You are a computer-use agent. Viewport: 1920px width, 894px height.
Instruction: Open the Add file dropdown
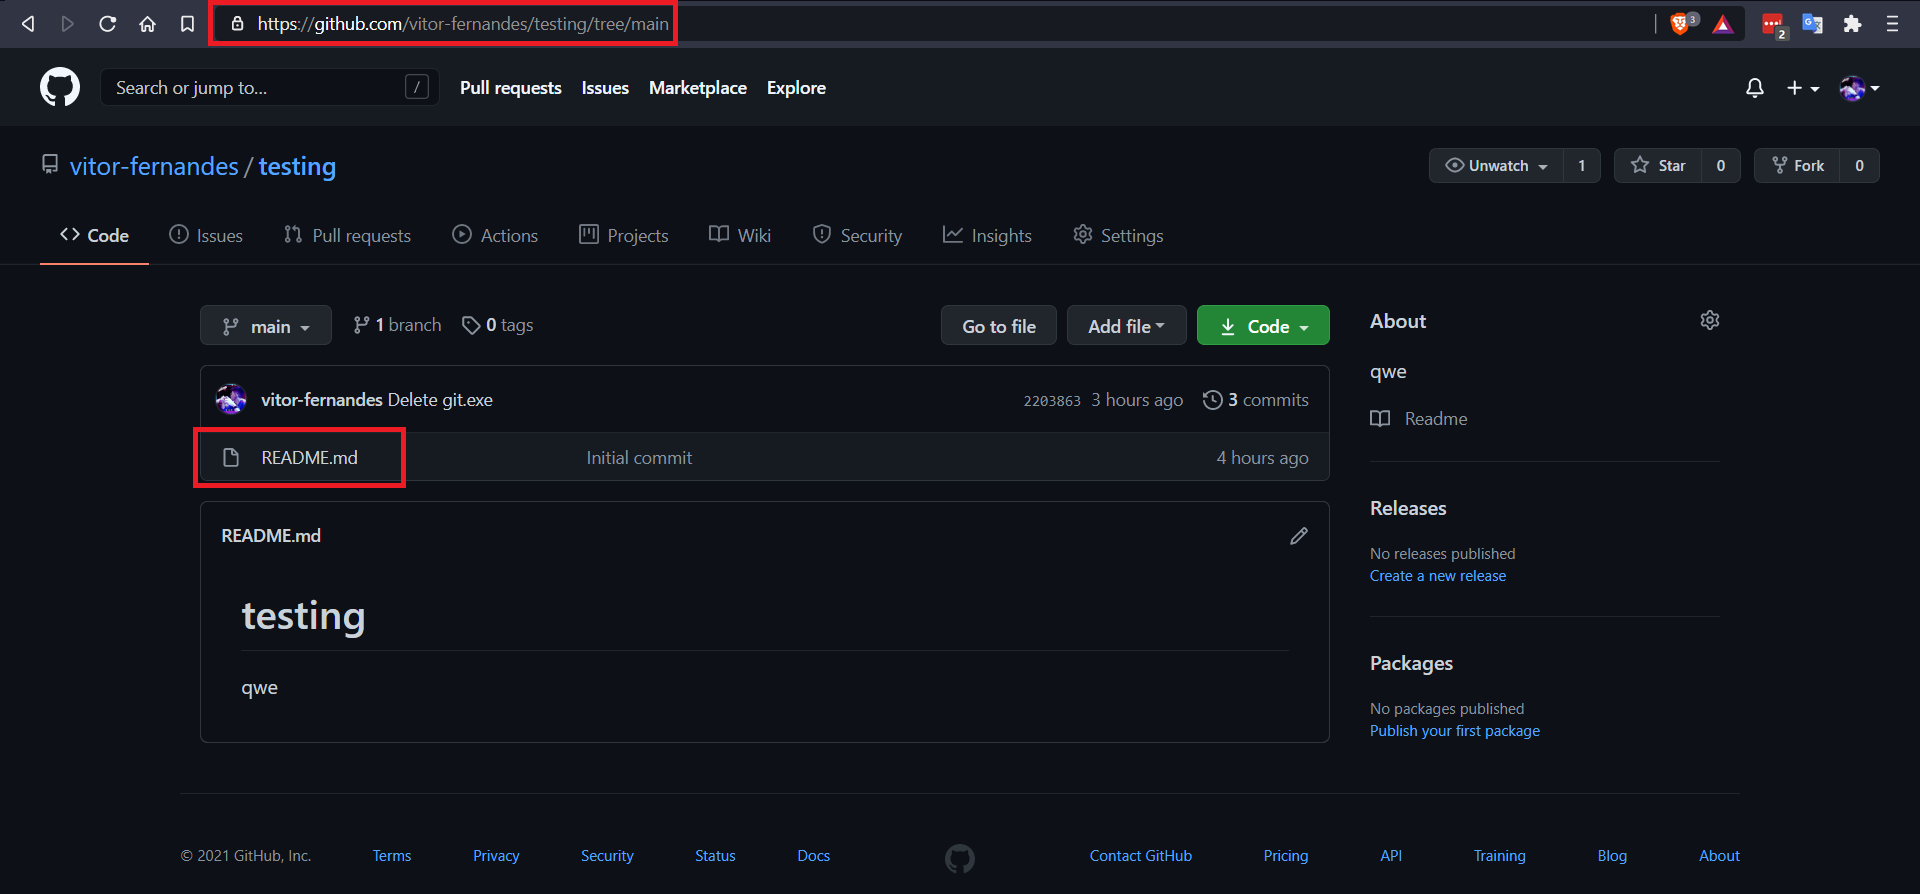1126,326
